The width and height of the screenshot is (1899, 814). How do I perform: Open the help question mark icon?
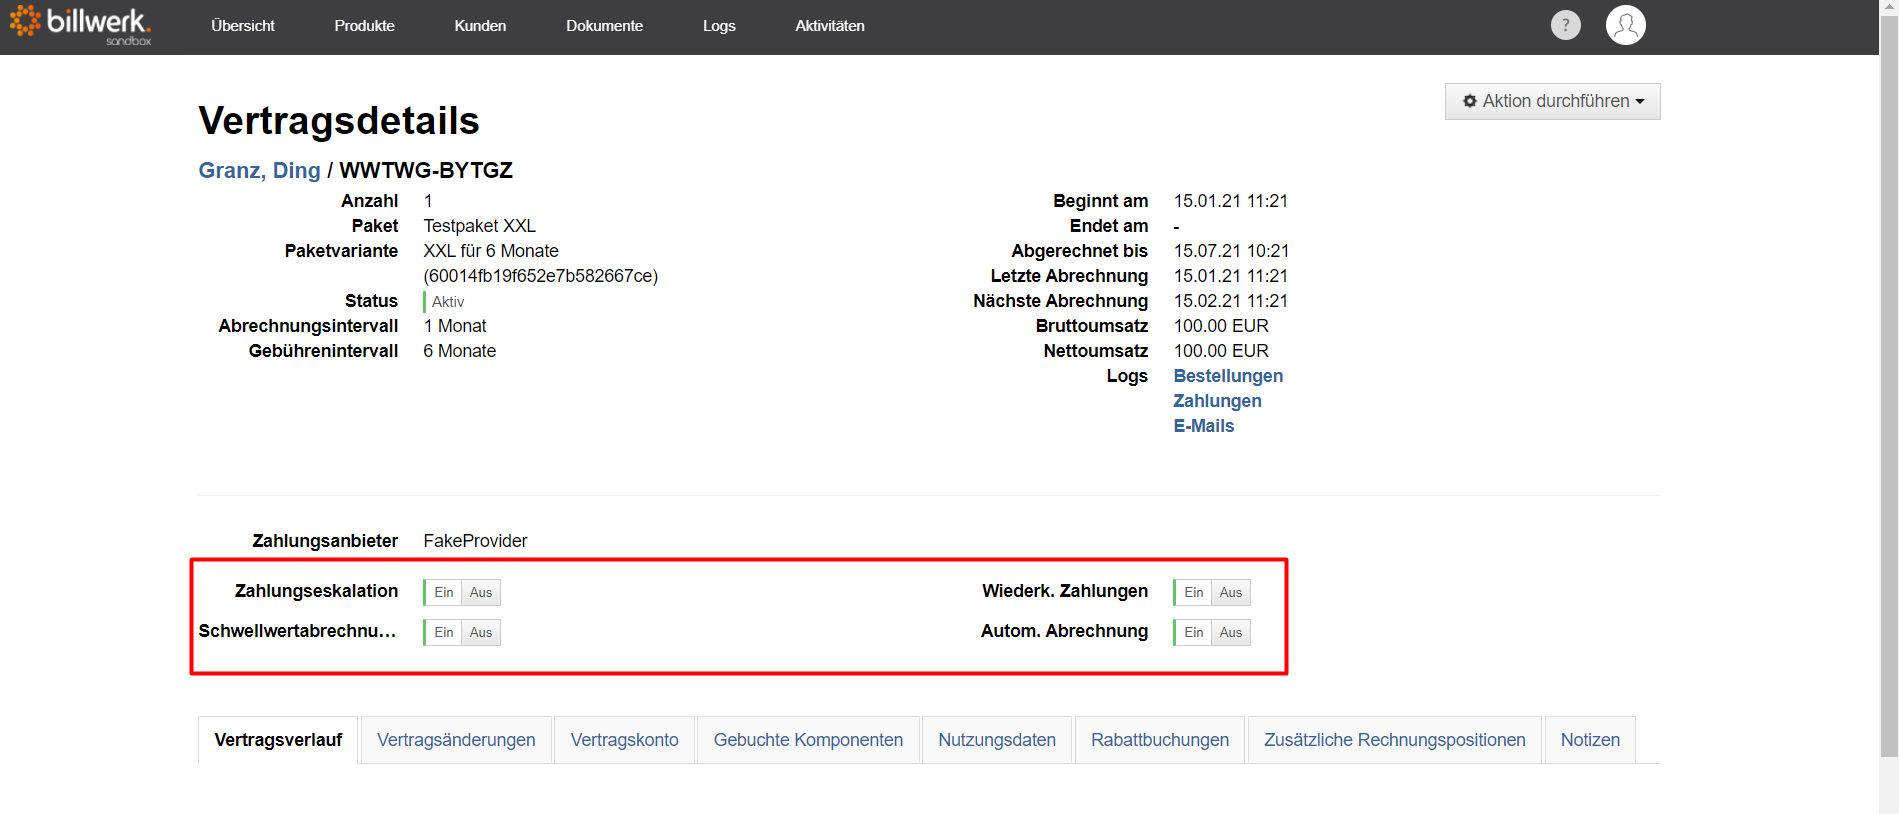[1566, 25]
